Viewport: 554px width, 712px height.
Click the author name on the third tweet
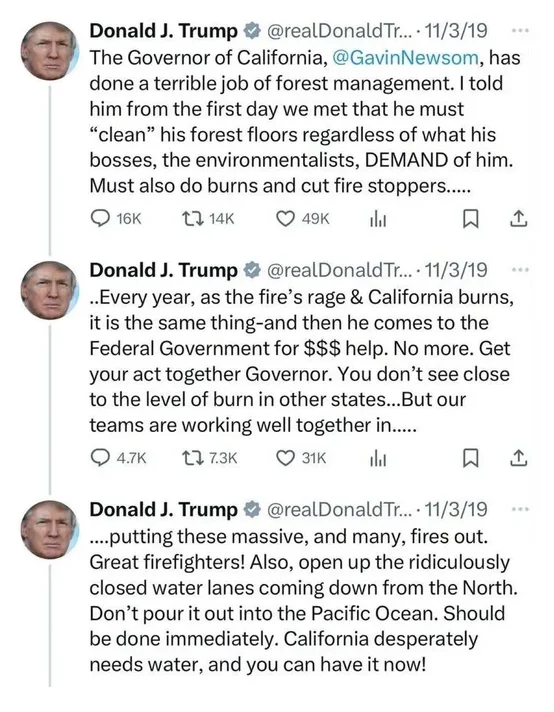pos(163,510)
